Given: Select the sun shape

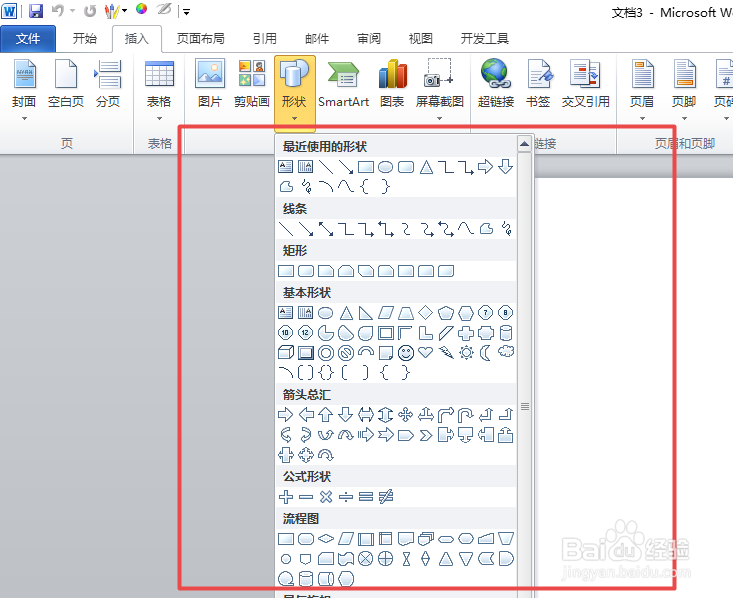Looking at the screenshot, I should pyautogui.click(x=466, y=353).
